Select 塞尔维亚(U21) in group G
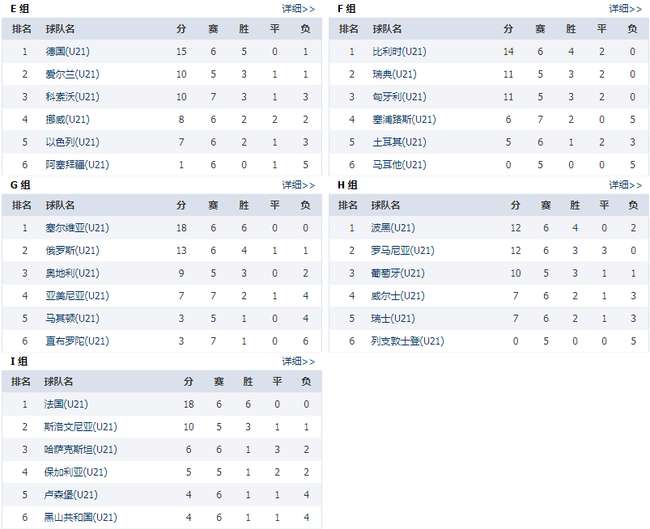The image size is (650, 529). (77, 228)
